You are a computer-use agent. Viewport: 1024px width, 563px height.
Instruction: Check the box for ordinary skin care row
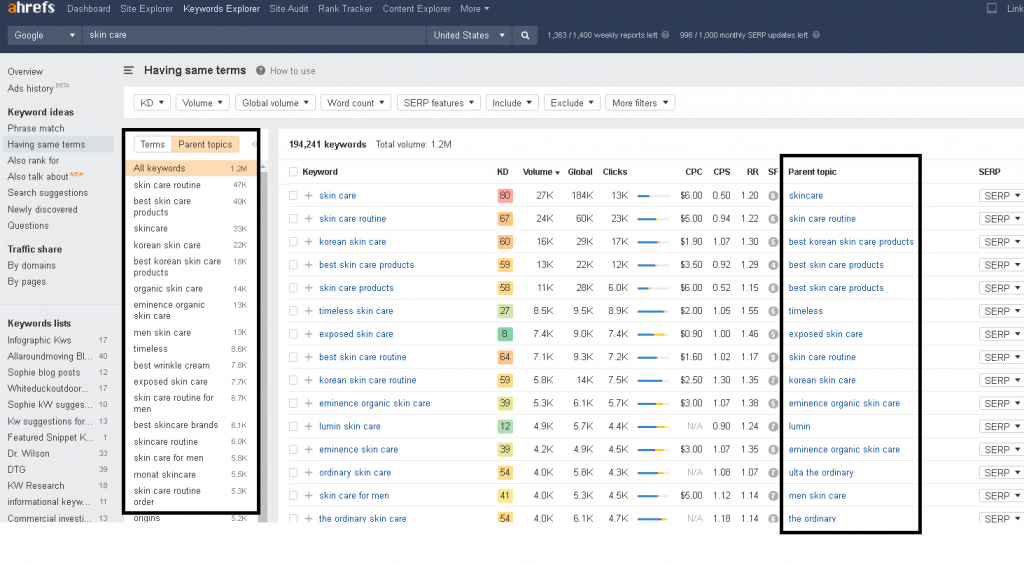coord(293,472)
